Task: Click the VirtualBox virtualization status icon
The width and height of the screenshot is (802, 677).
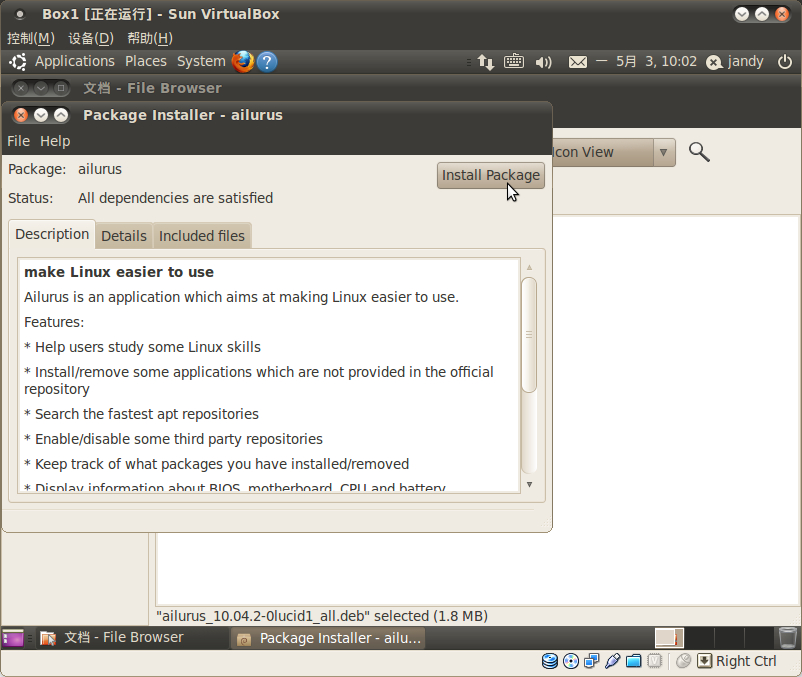Action: coord(655,661)
